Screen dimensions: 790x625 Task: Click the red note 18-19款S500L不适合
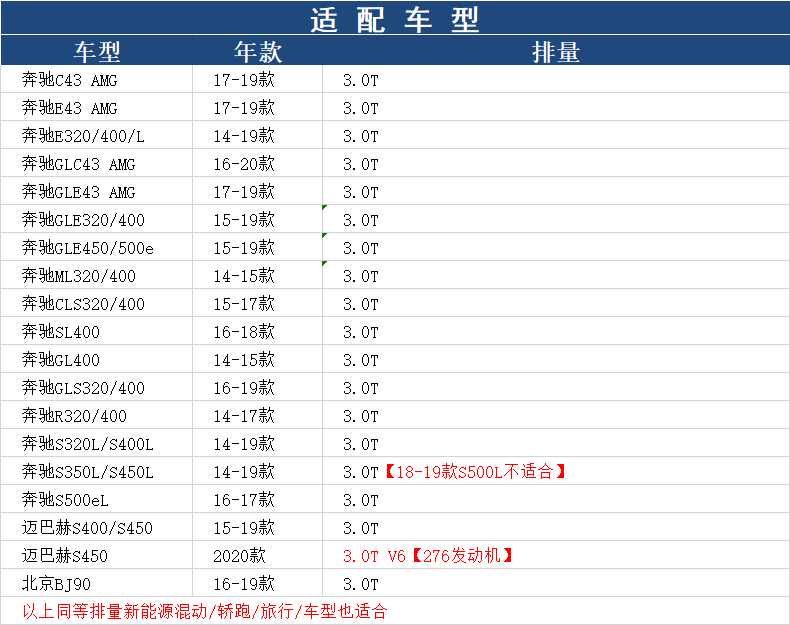pos(475,472)
